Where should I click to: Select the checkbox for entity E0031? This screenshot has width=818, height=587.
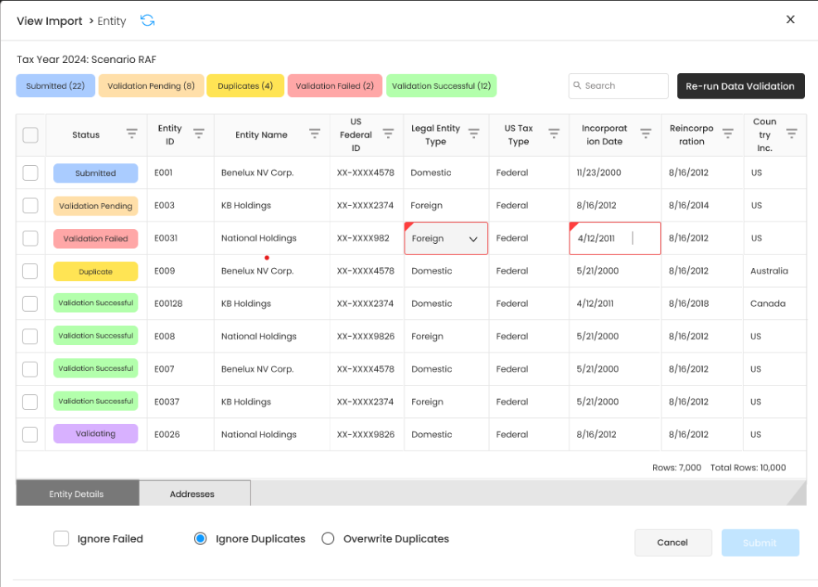[x=30, y=238]
